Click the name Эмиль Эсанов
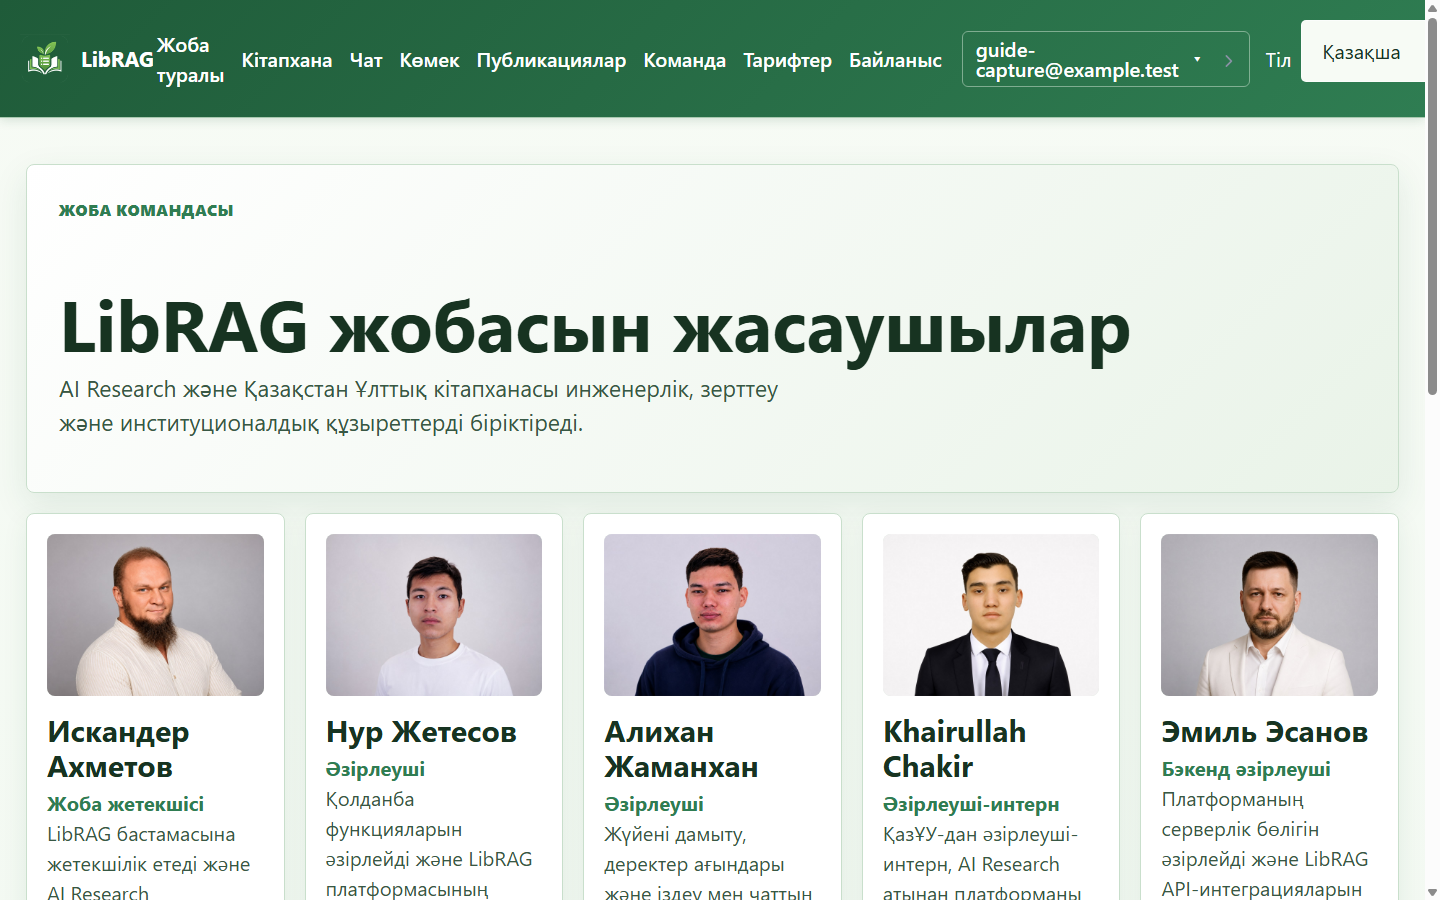 [x=1264, y=732]
